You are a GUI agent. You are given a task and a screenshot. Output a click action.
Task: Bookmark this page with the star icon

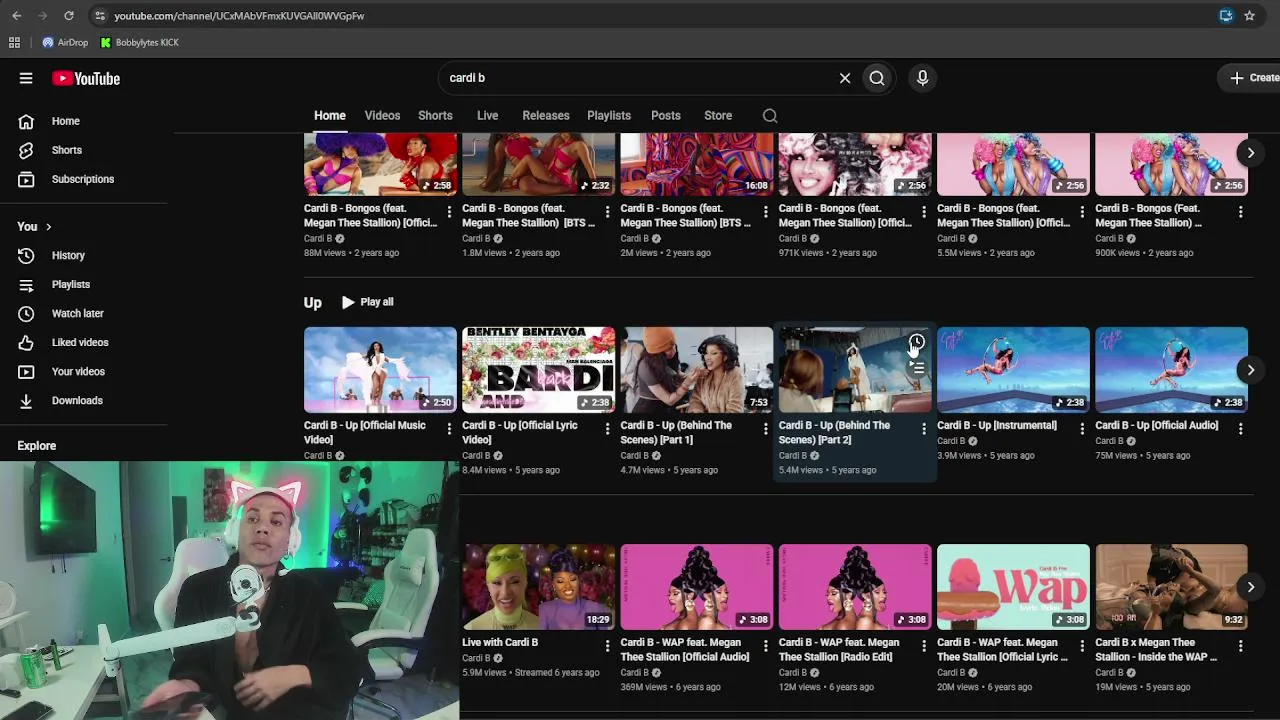point(1250,16)
